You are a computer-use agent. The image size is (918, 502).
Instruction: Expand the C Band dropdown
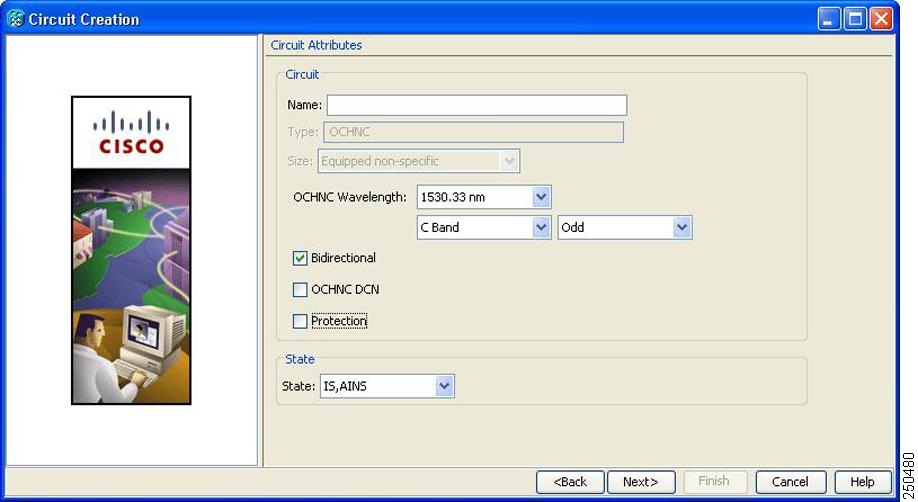(x=484, y=227)
